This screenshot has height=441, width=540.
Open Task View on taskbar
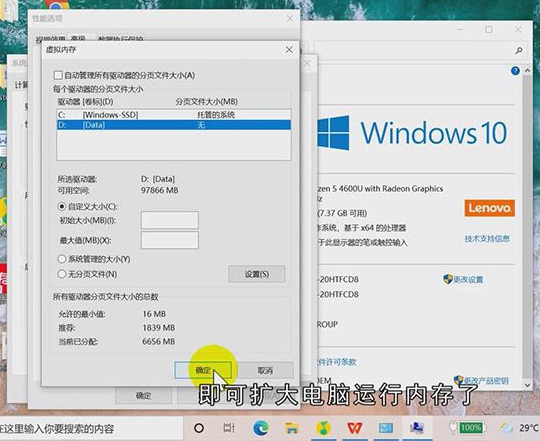tap(229, 428)
